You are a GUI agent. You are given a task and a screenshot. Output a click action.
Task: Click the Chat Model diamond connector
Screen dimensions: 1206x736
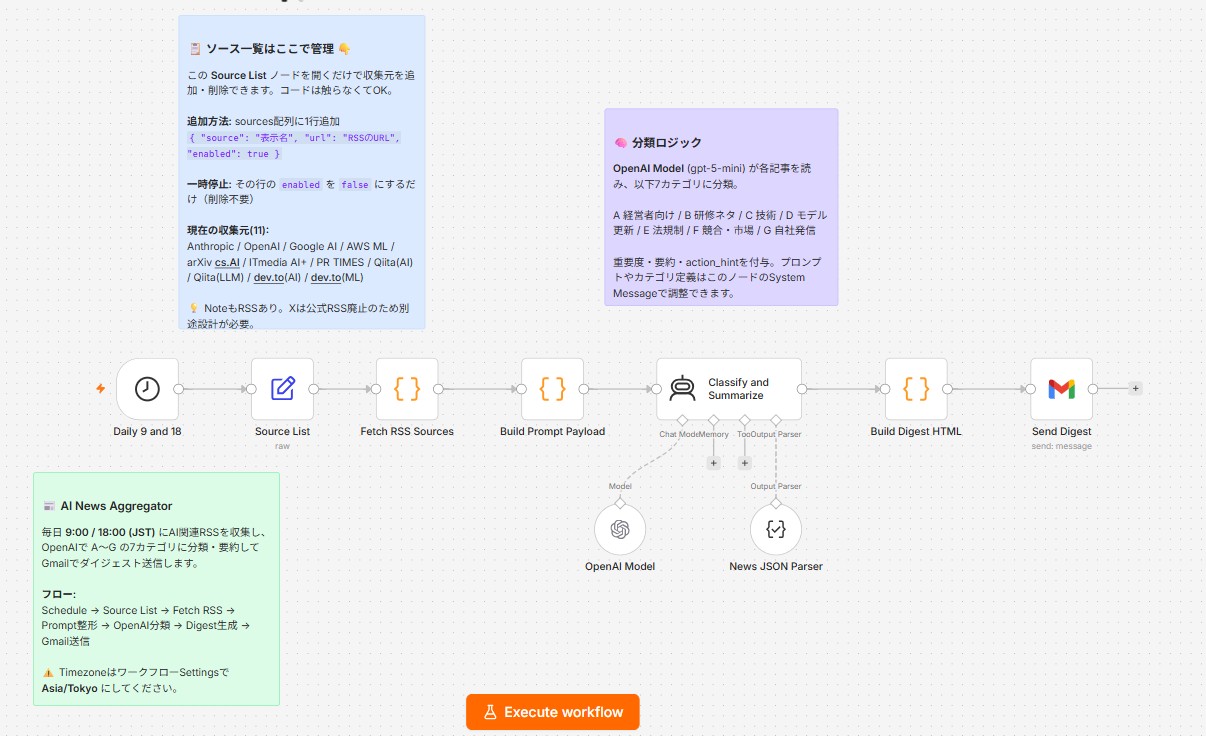tap(682, 419)
